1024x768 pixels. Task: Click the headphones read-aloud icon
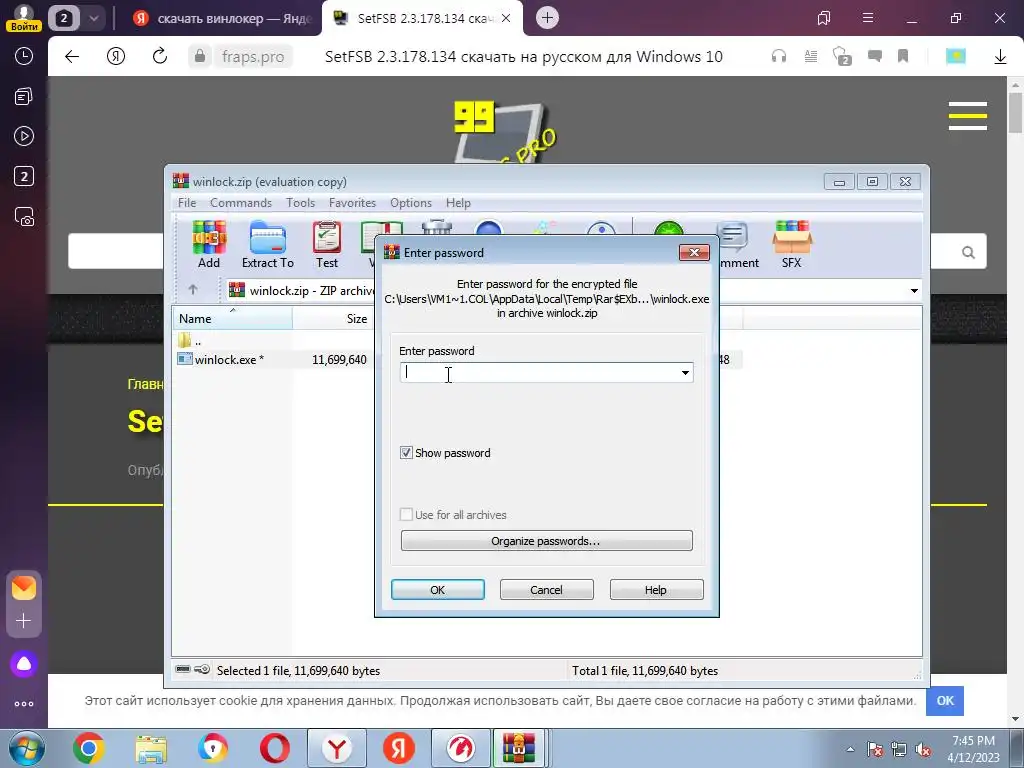pyautogui.click(x=778, y=57)
